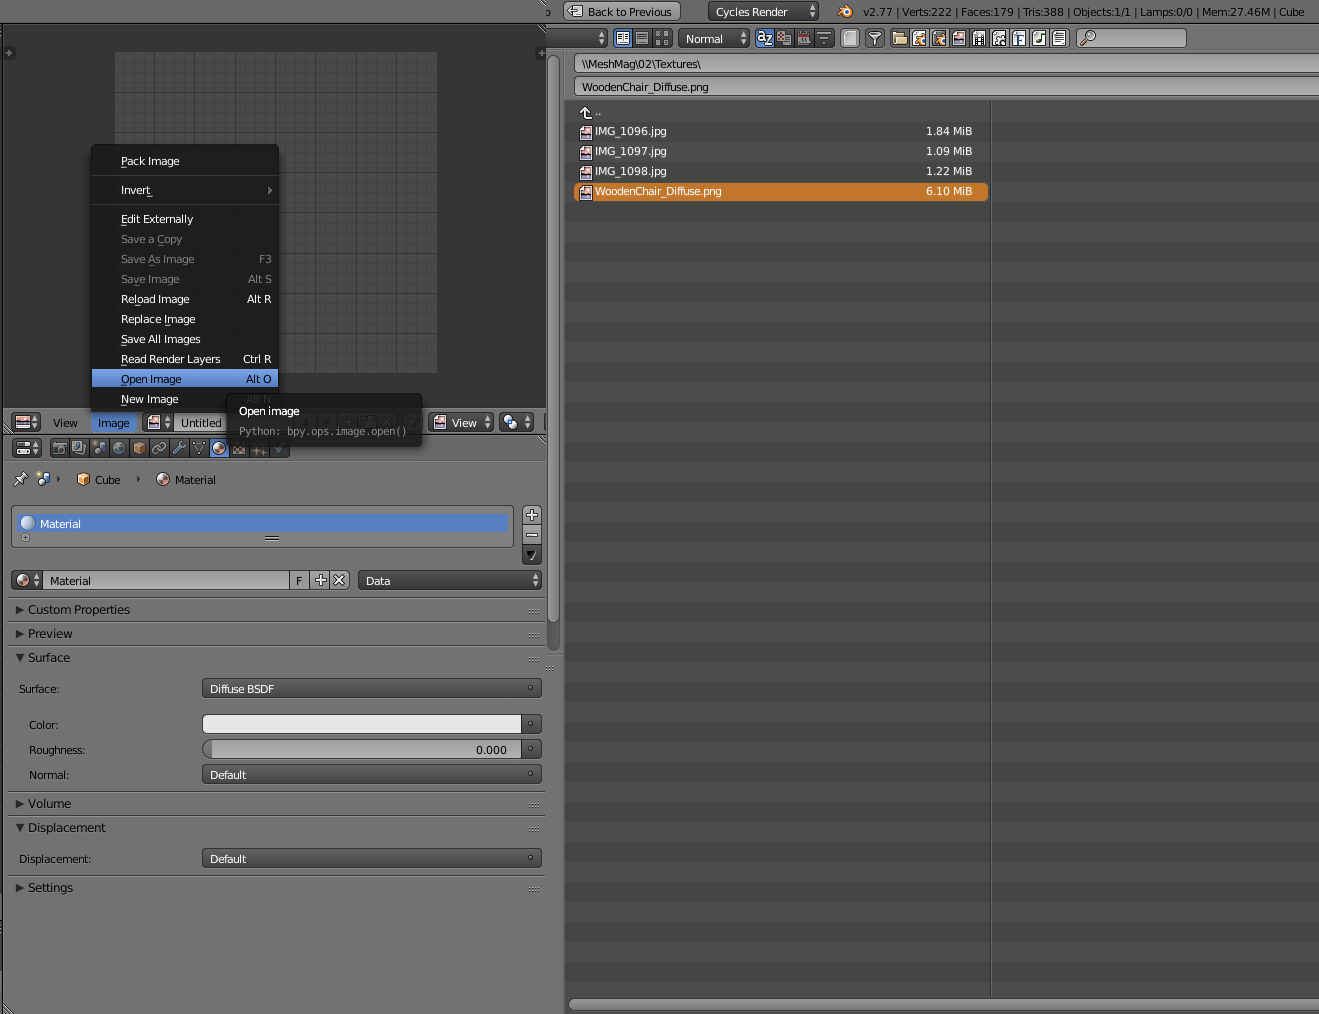Enable alphabetical file sorting (AZ icon)

[x=764, y=38]
